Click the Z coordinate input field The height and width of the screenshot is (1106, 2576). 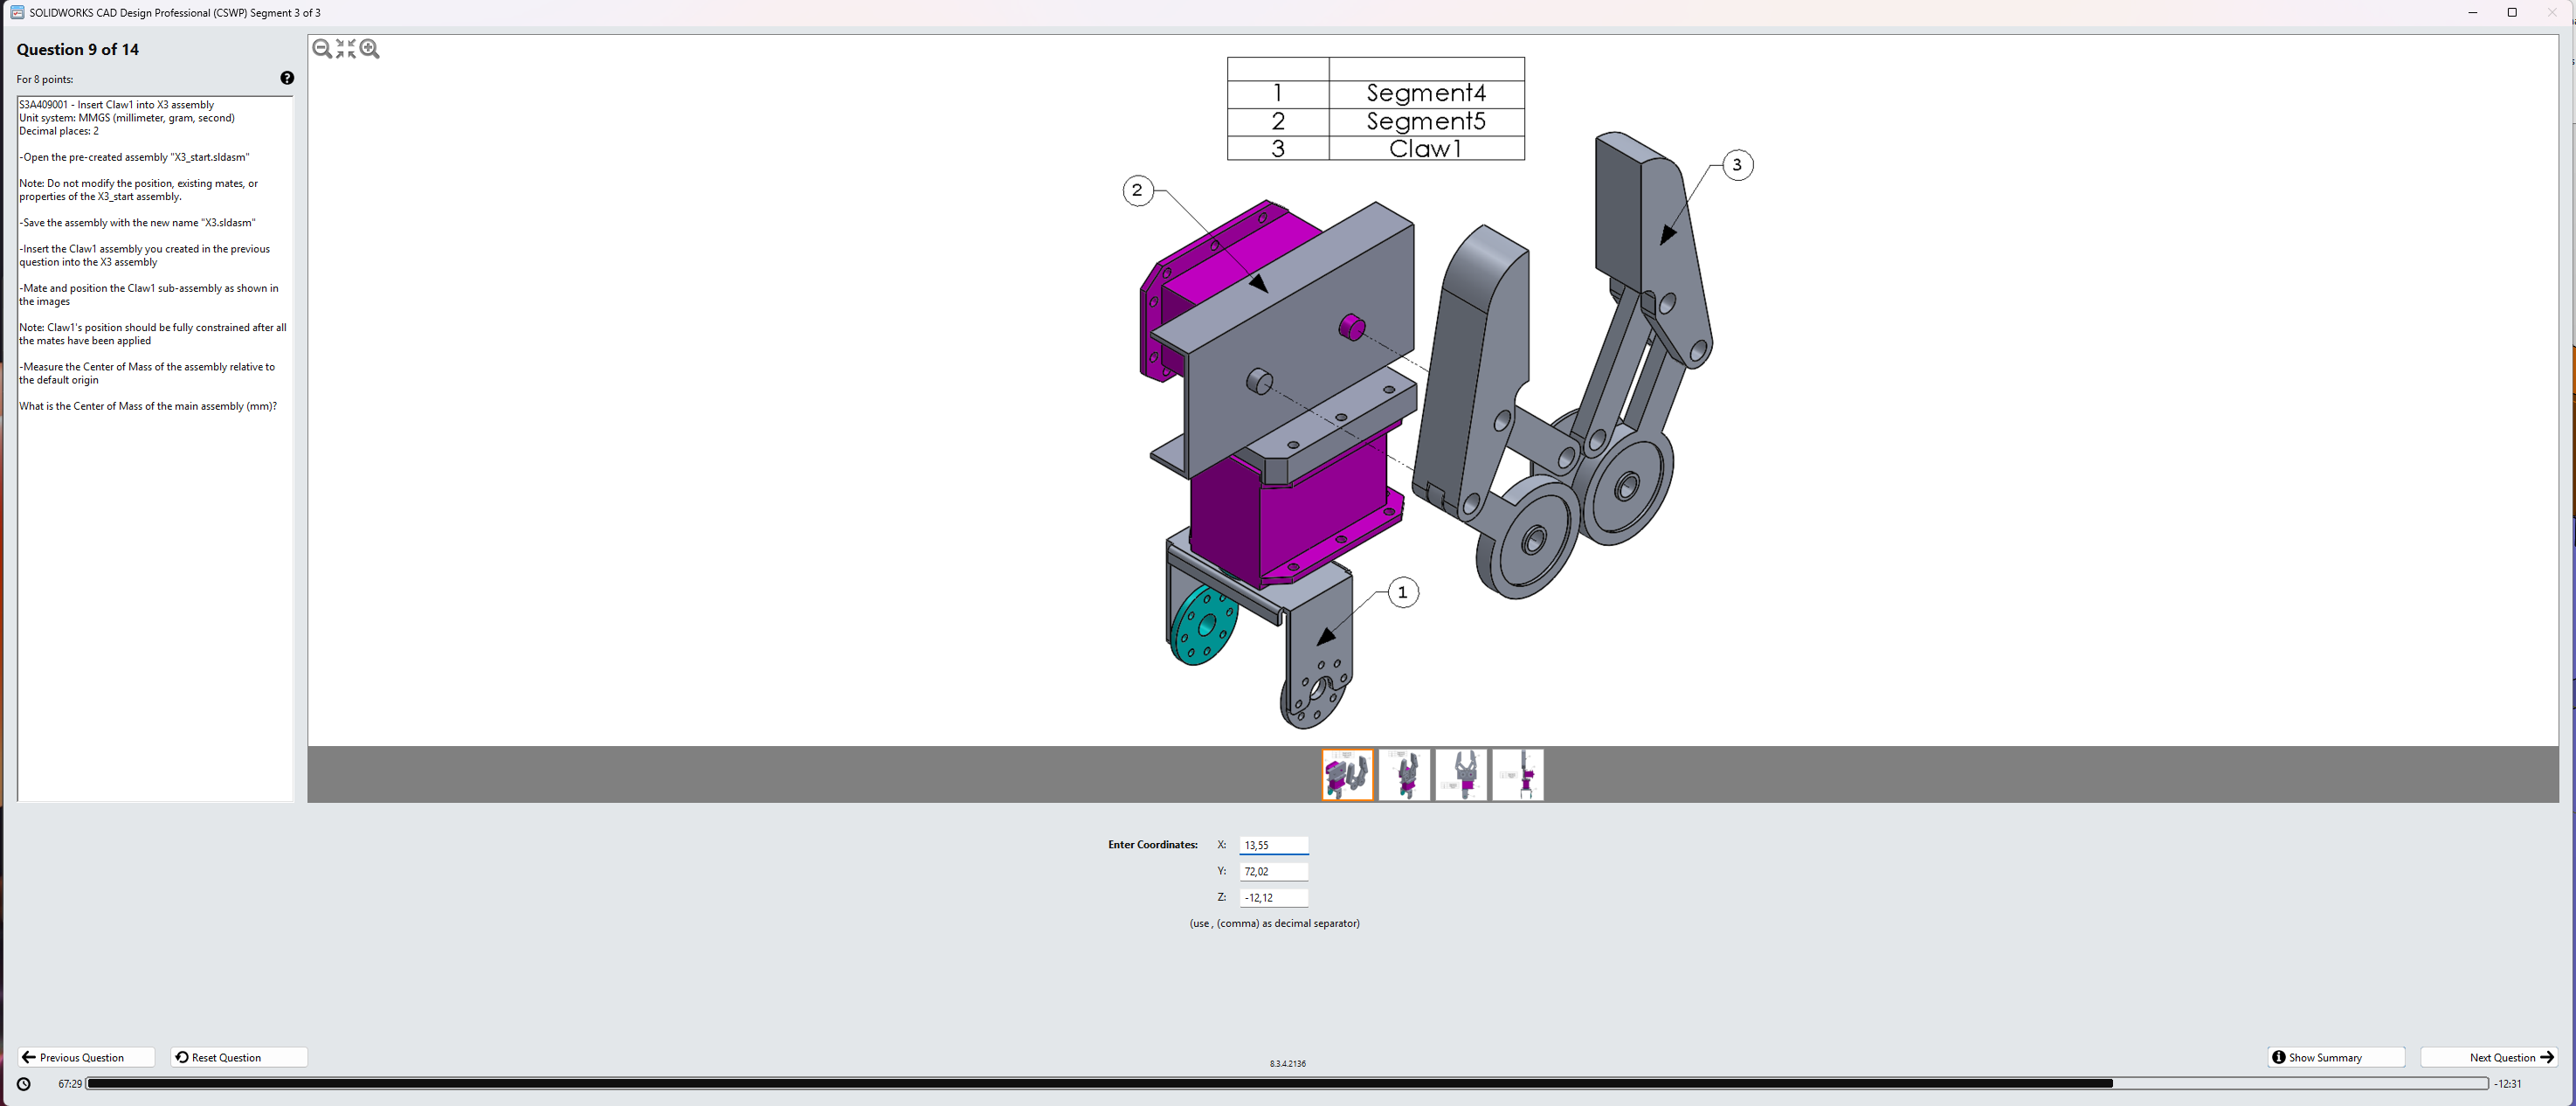[x=1273, y=897]
